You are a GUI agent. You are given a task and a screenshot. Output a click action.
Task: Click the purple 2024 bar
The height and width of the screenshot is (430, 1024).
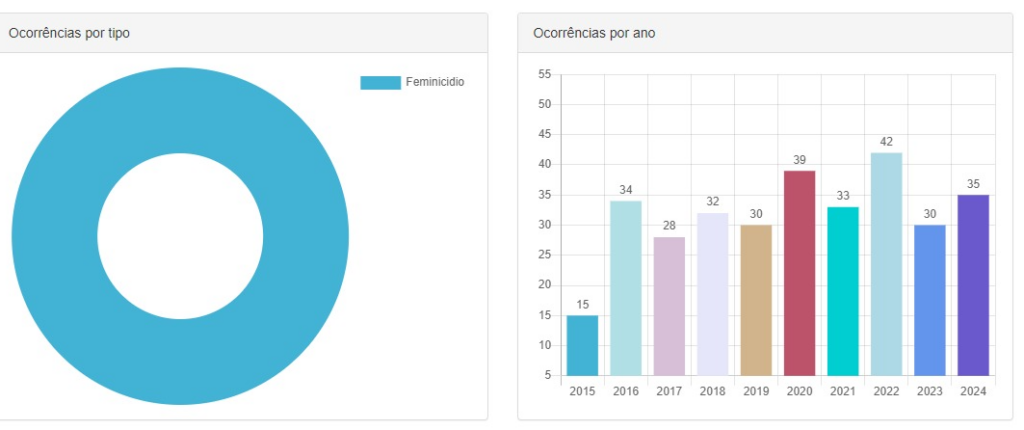[x=973, y=285]
